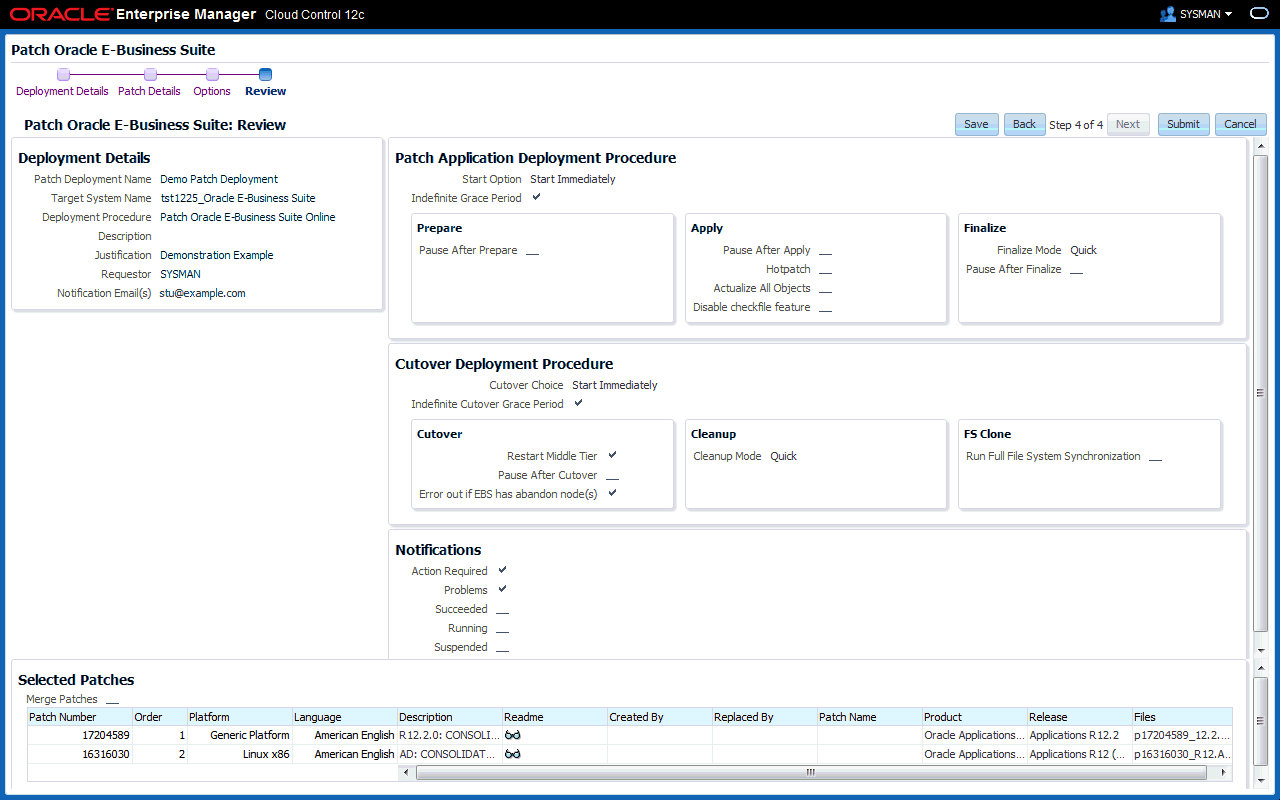The height and width of the screenshot is (800, 1280).
Task: Open readme glasses icon for patch 16316030
Action: 513,754
